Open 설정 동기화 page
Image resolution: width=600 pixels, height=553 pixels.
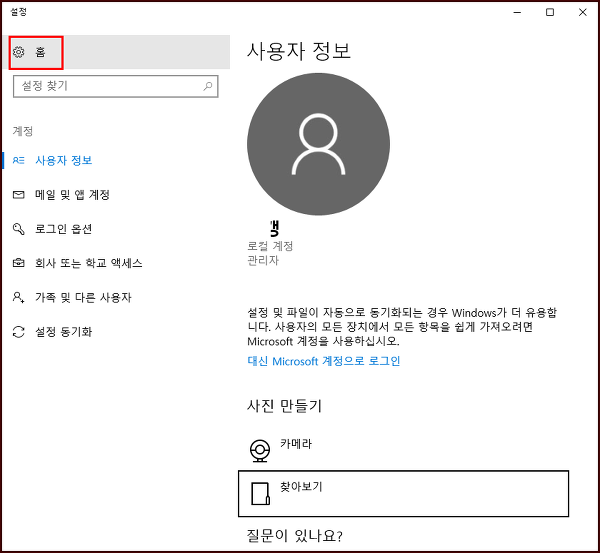click(x=64, y=331)
